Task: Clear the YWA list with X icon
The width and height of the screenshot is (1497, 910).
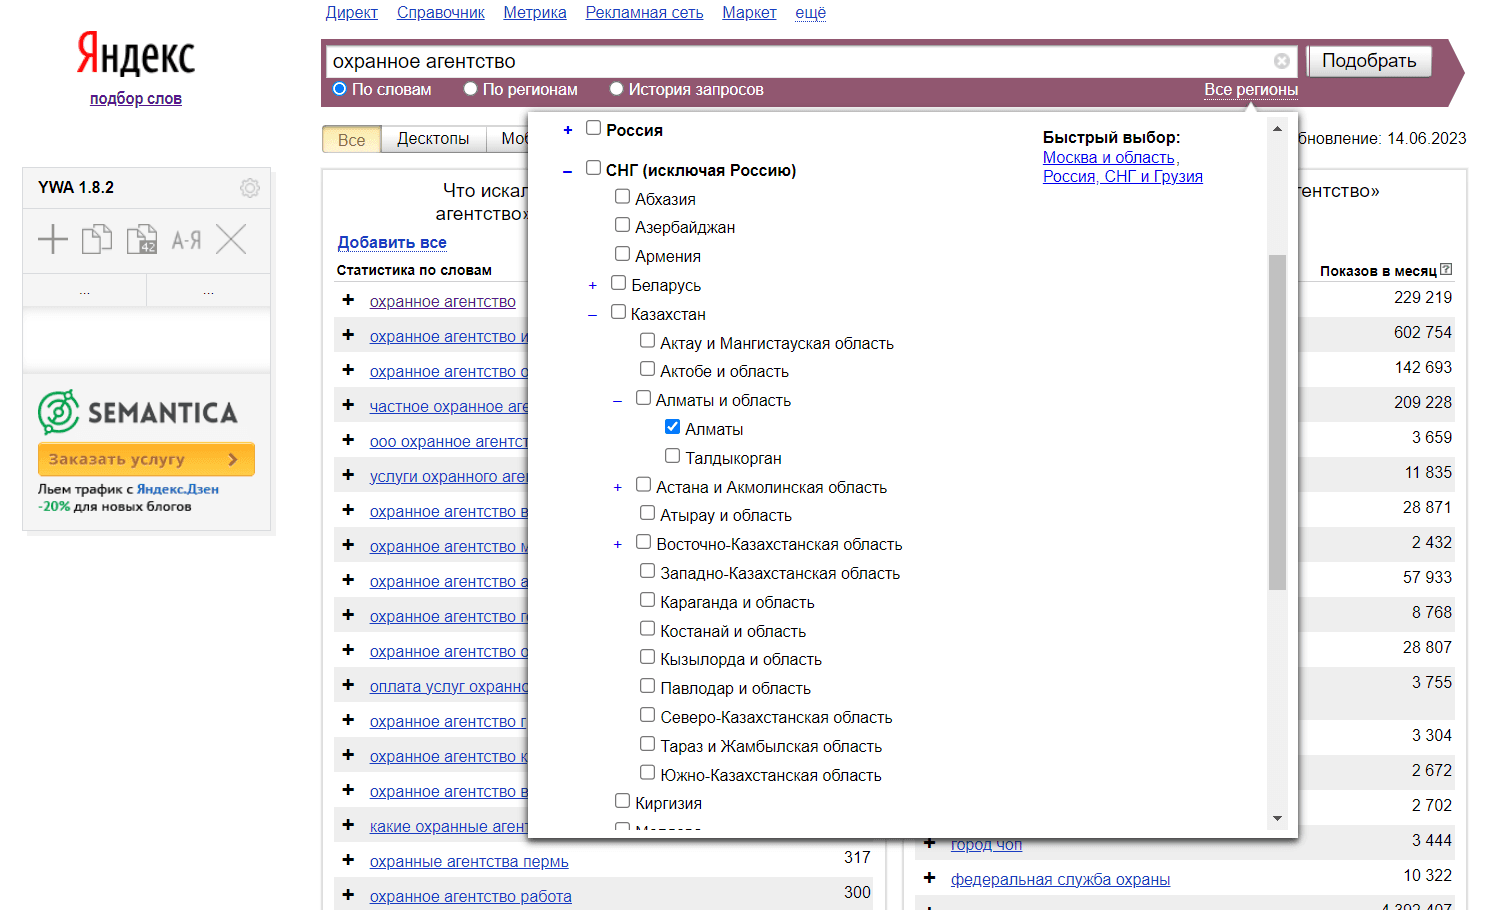Action: (231, 239)
